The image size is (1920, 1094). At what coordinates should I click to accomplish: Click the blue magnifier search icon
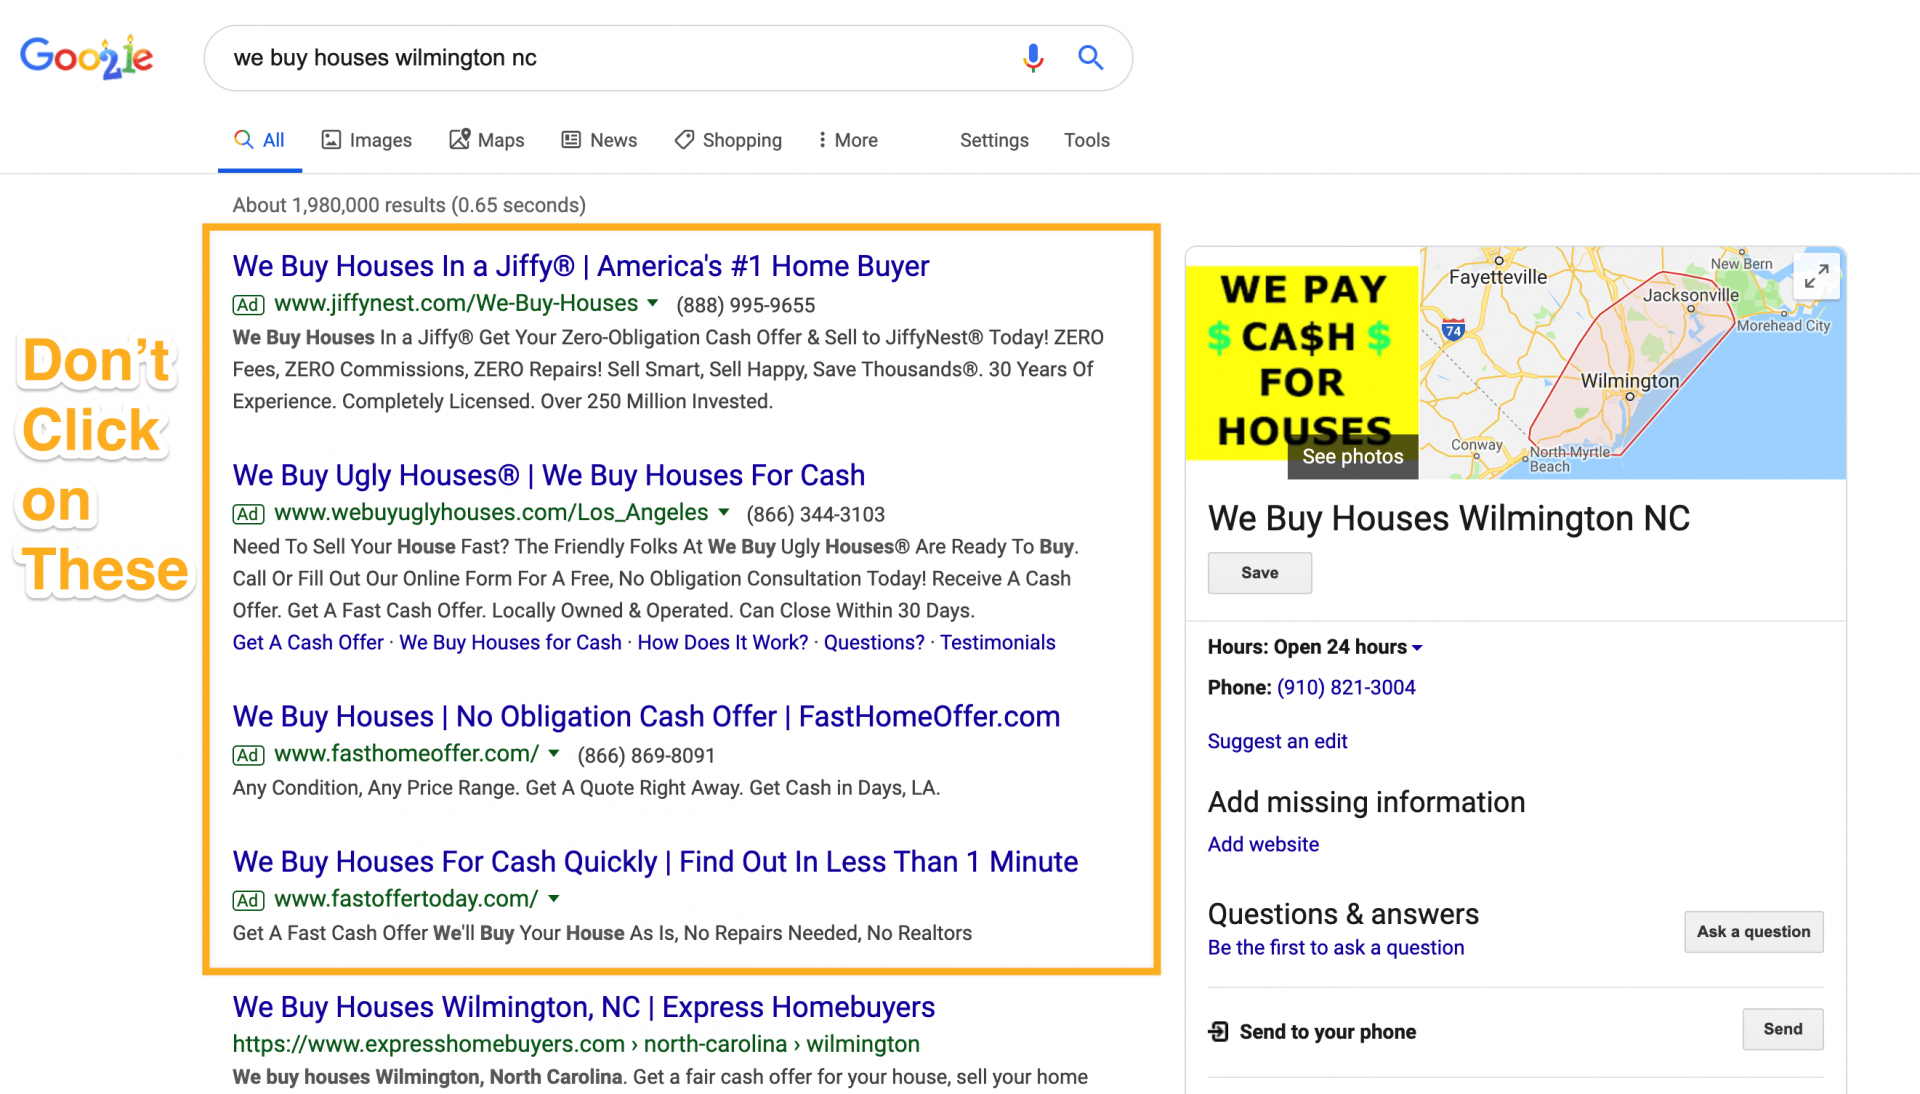pos(1090,58)
